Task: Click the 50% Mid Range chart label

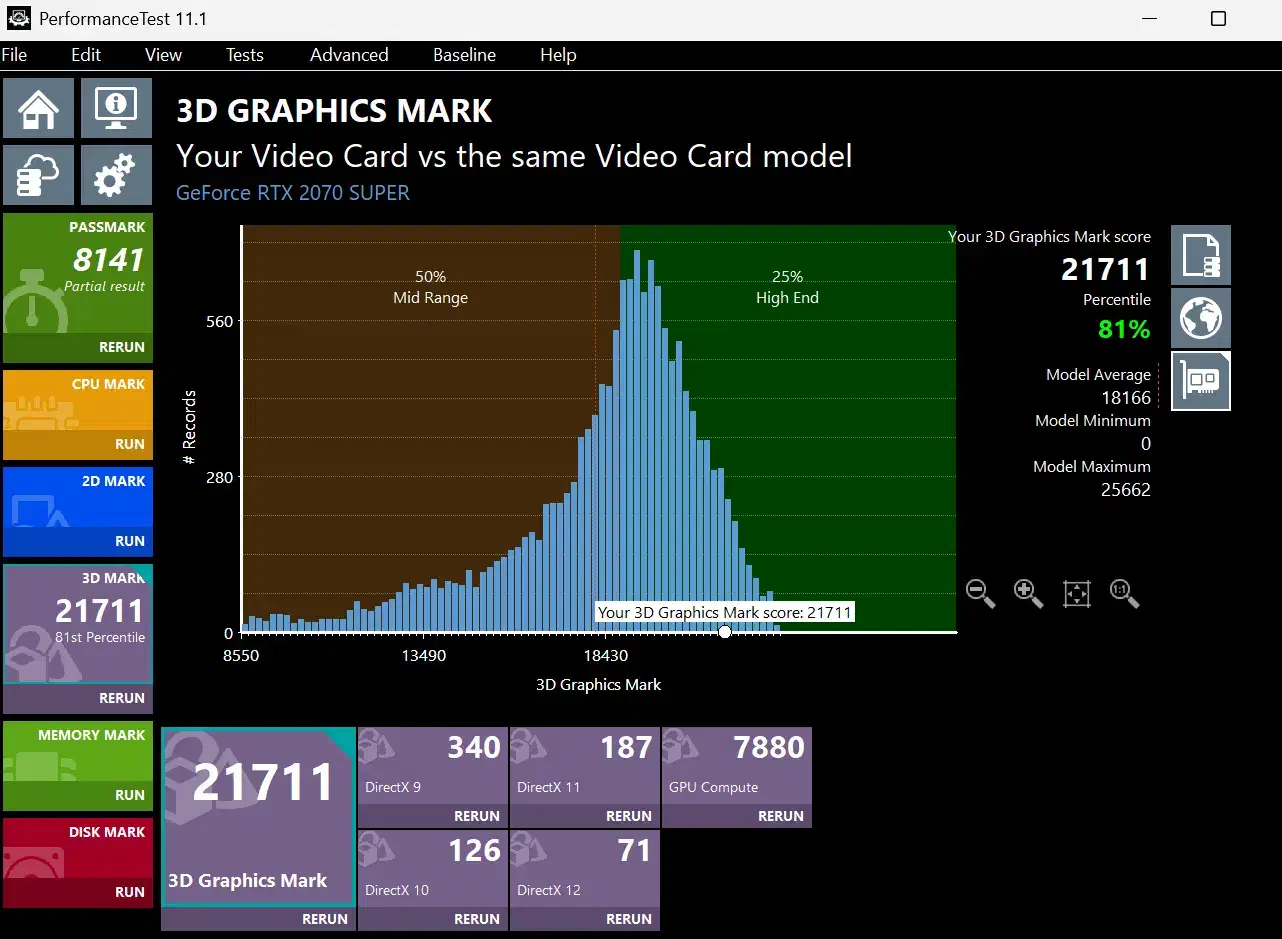Action: [x=430, y=287]
